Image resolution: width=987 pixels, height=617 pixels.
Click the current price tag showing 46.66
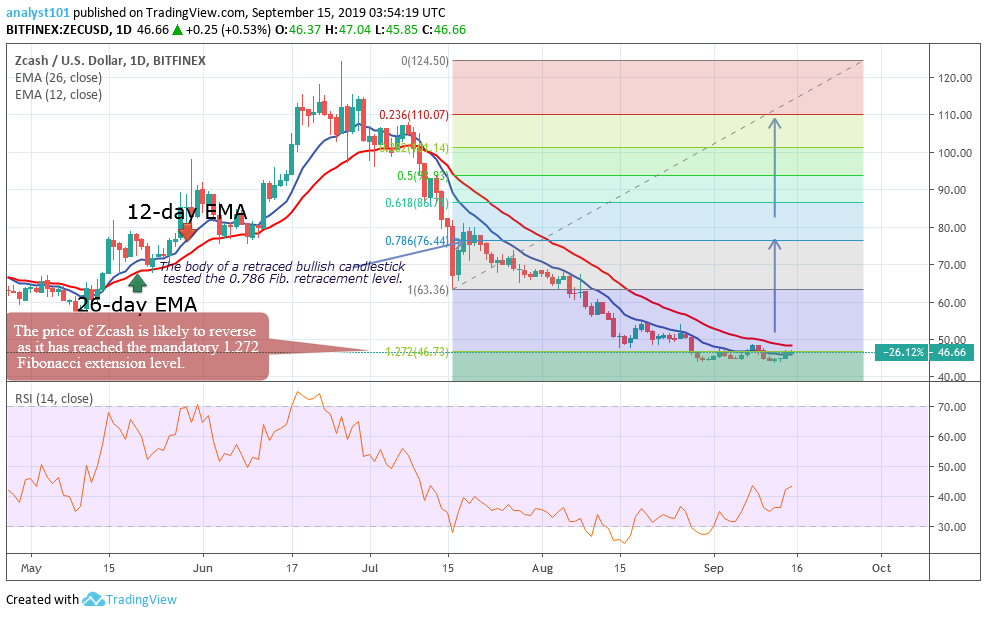[952, 351]
